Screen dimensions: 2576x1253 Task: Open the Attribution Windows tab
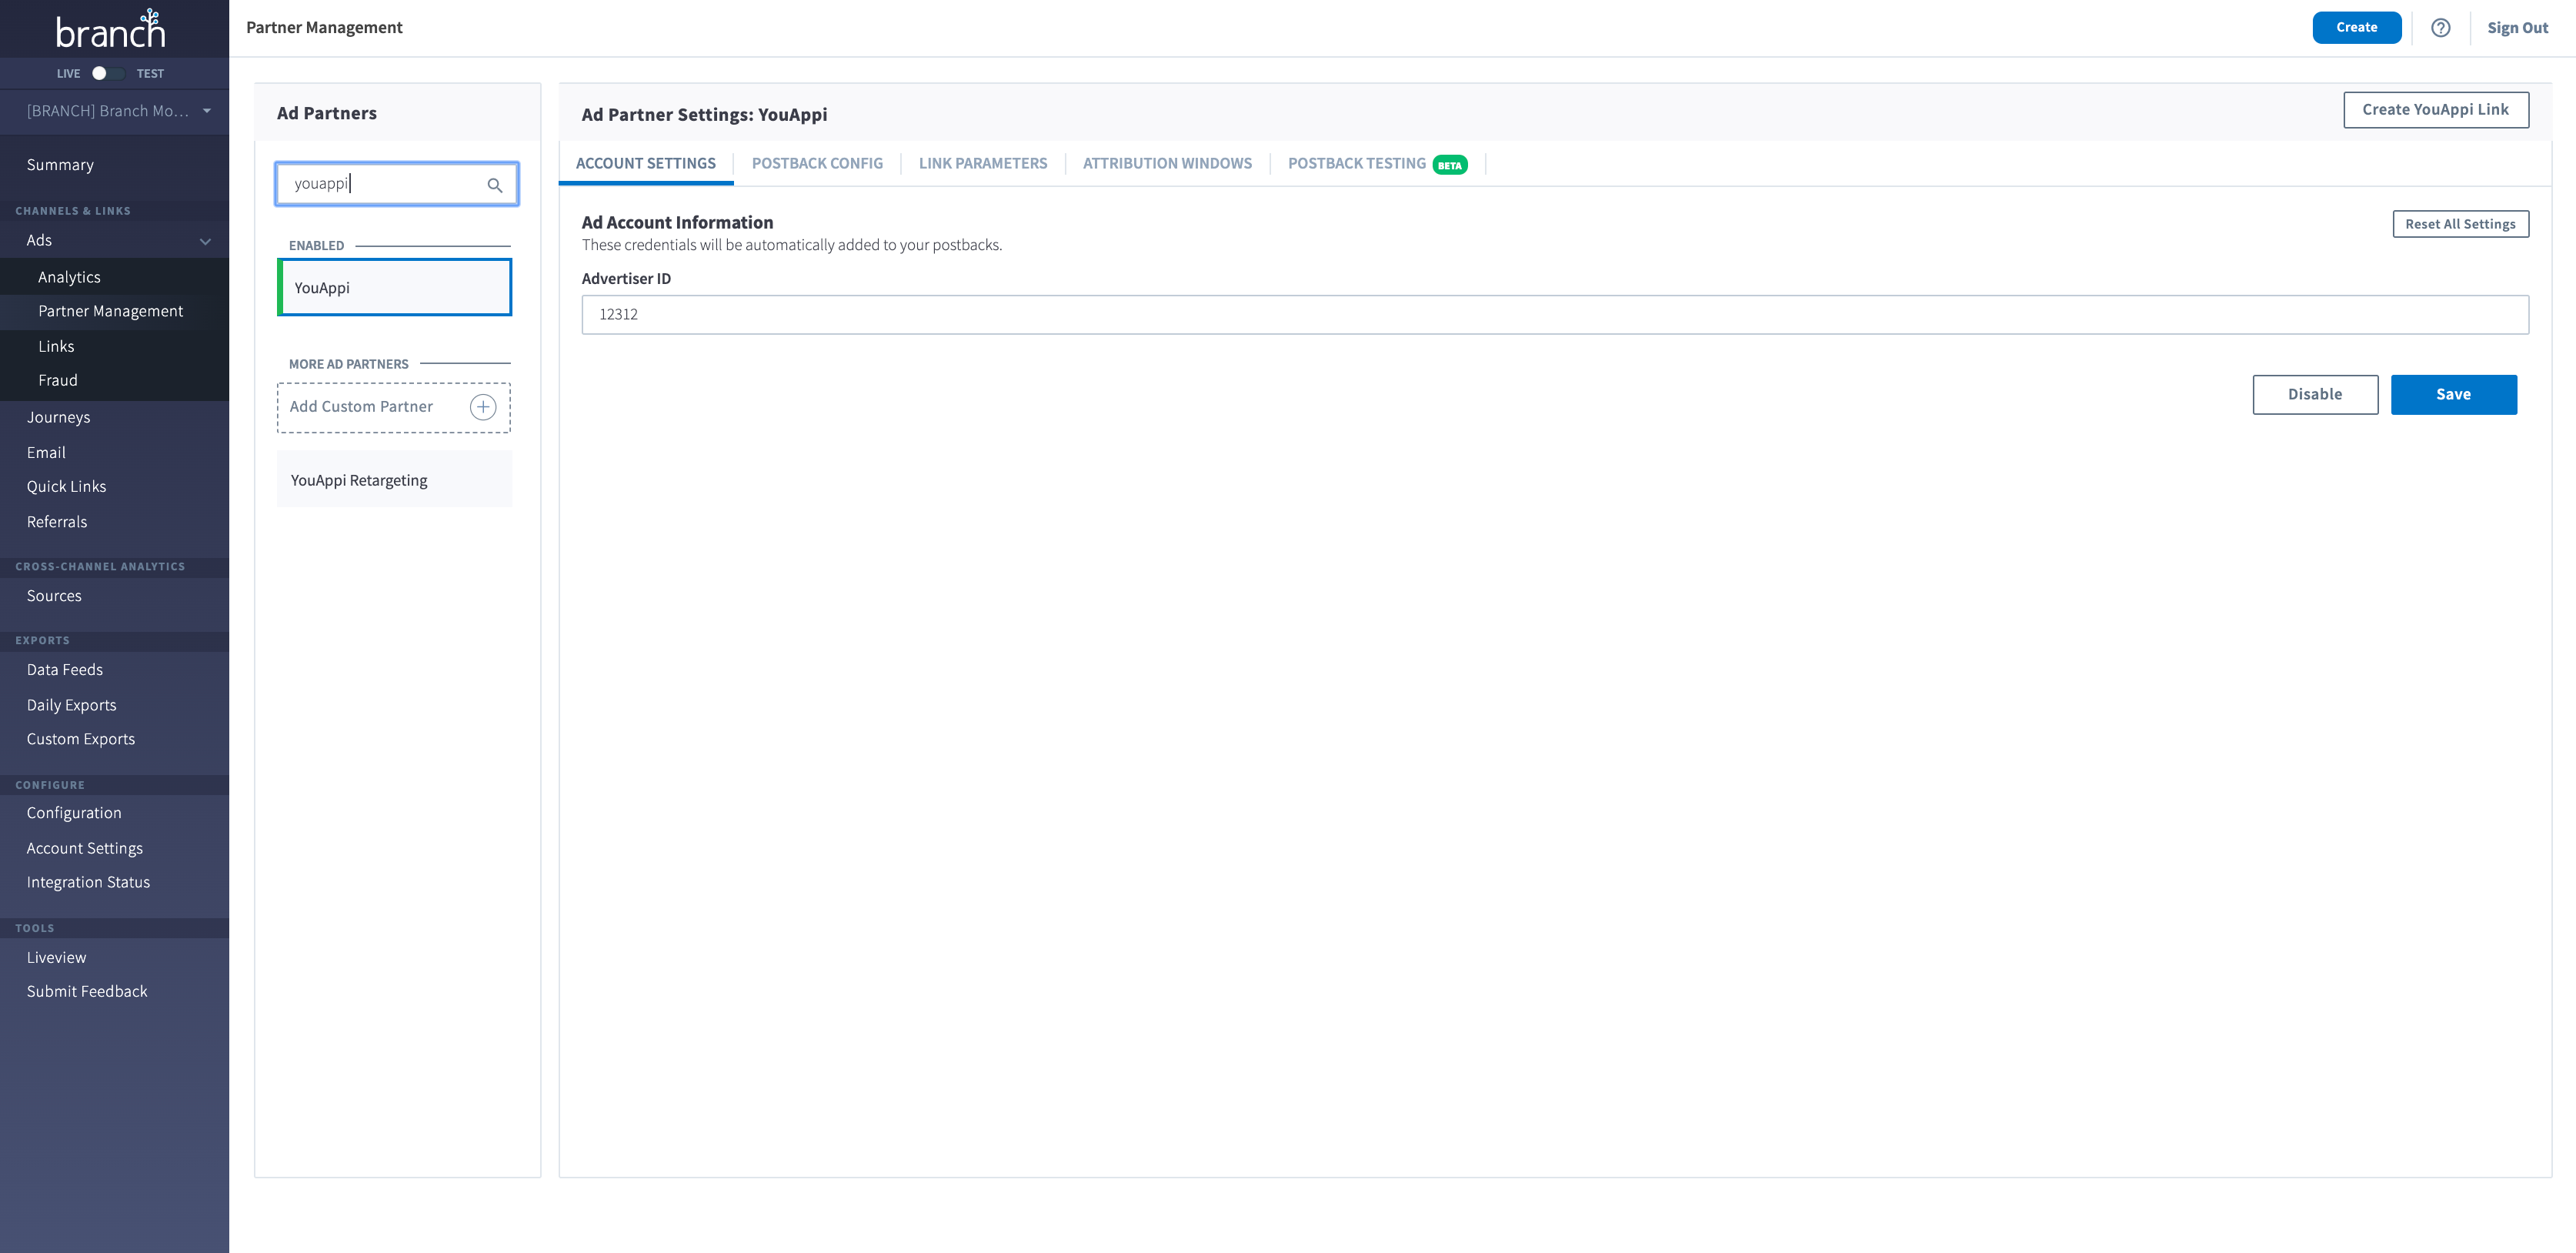1167,163
